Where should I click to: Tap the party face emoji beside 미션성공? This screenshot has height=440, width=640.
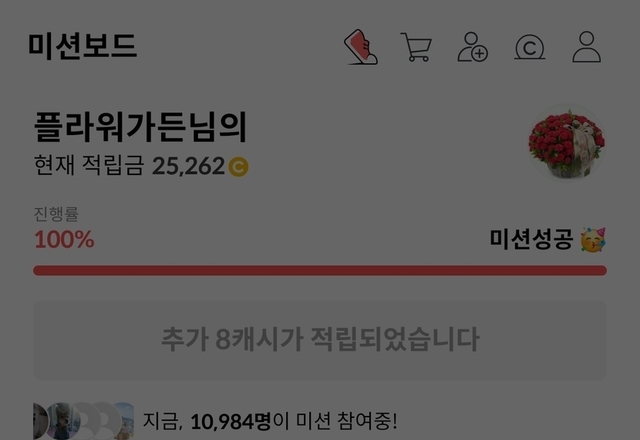593,240
